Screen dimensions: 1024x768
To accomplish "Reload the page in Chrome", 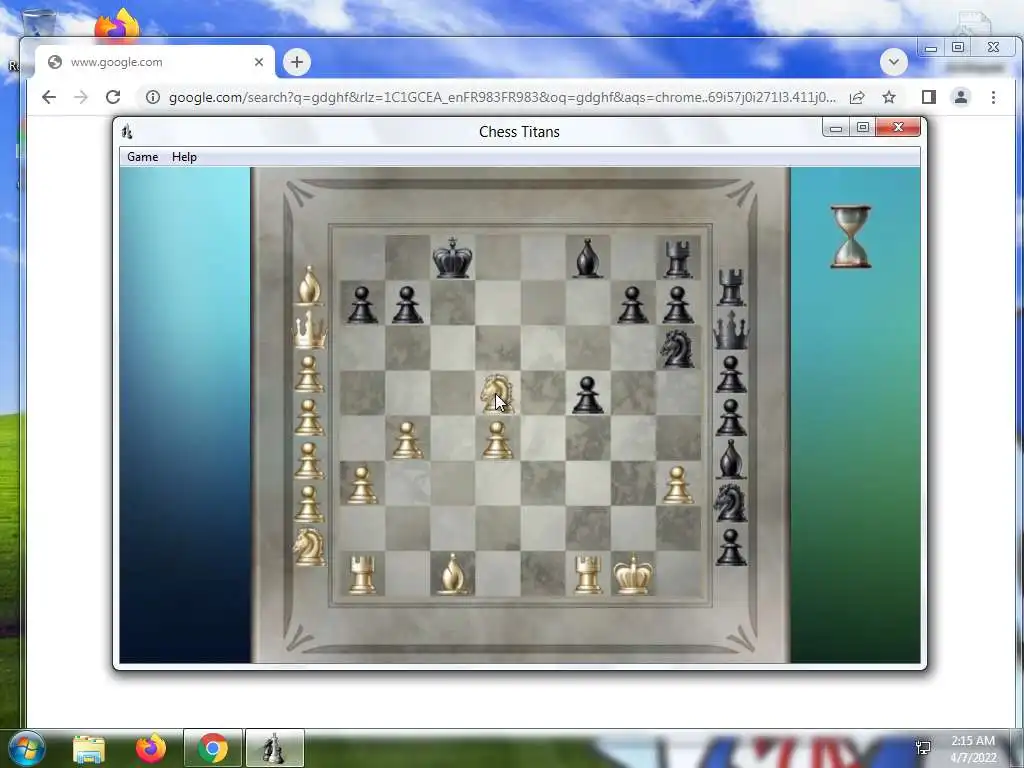I will (113, 97).
